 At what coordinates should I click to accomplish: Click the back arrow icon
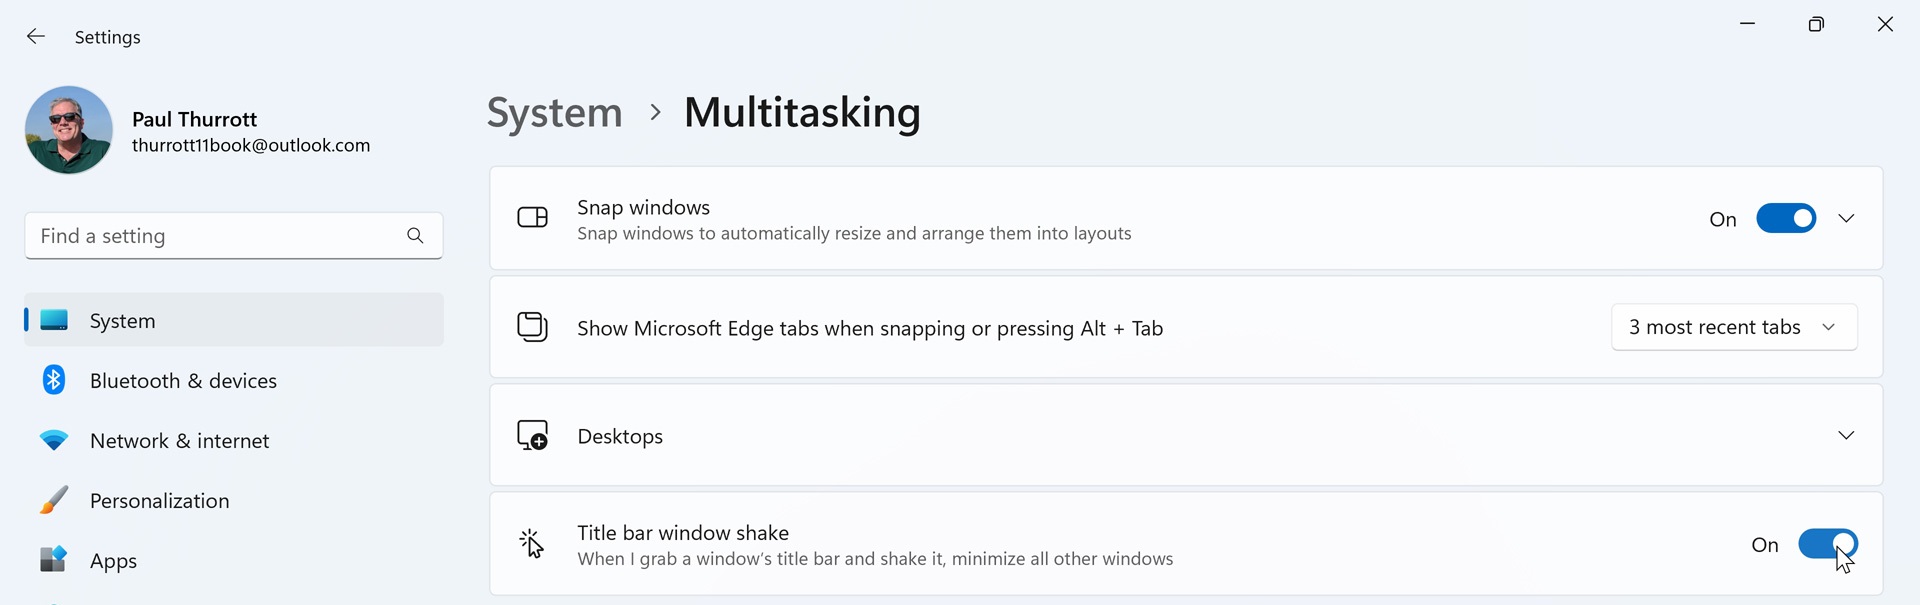[x=36, y=37]
